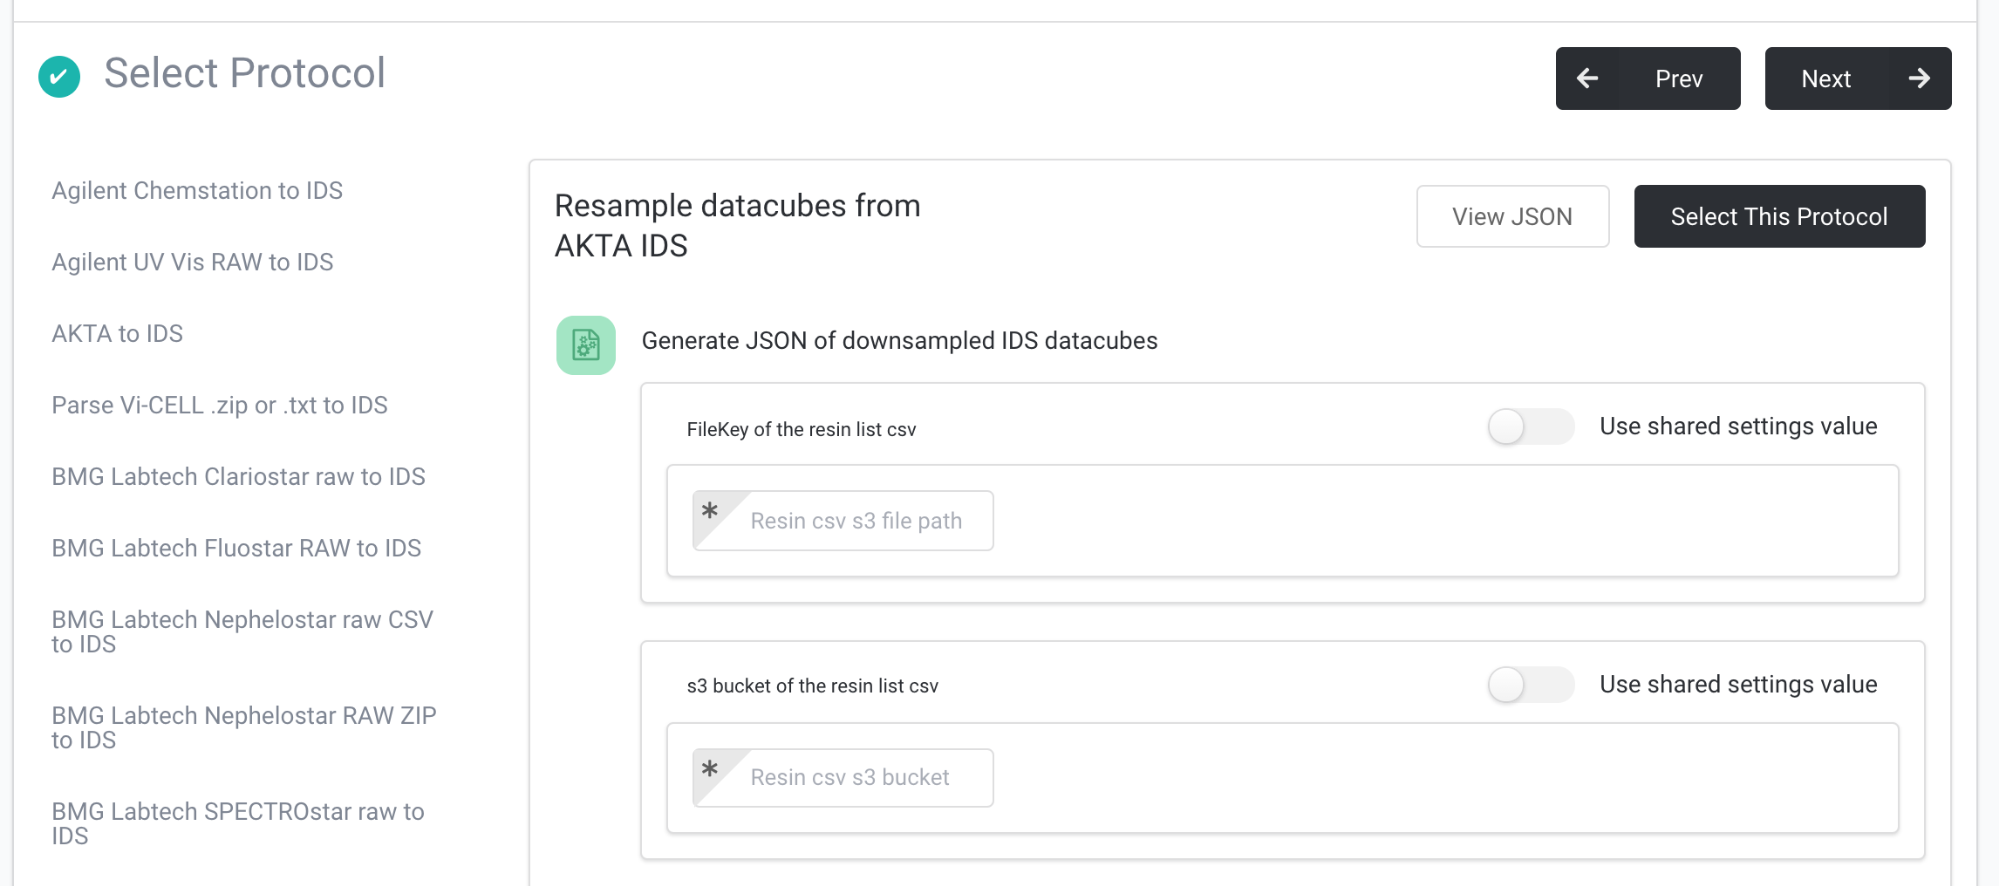Image resolution: width=1999 pixels, height=887 pixels.
Task: Open BMG Labtech SPECTROstar raw to IDS
Action: pos(238,823)
